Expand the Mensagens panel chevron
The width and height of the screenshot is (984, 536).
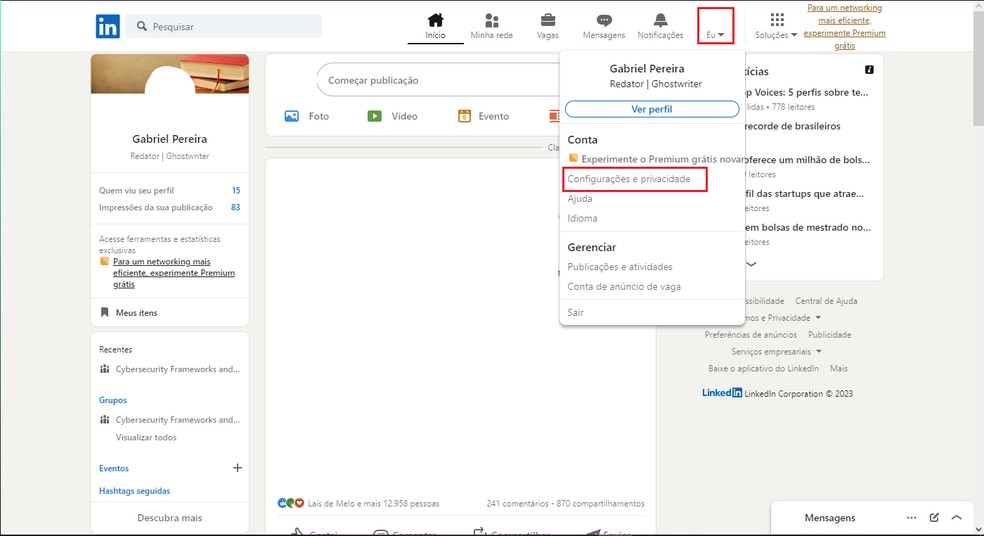[956, 518]
